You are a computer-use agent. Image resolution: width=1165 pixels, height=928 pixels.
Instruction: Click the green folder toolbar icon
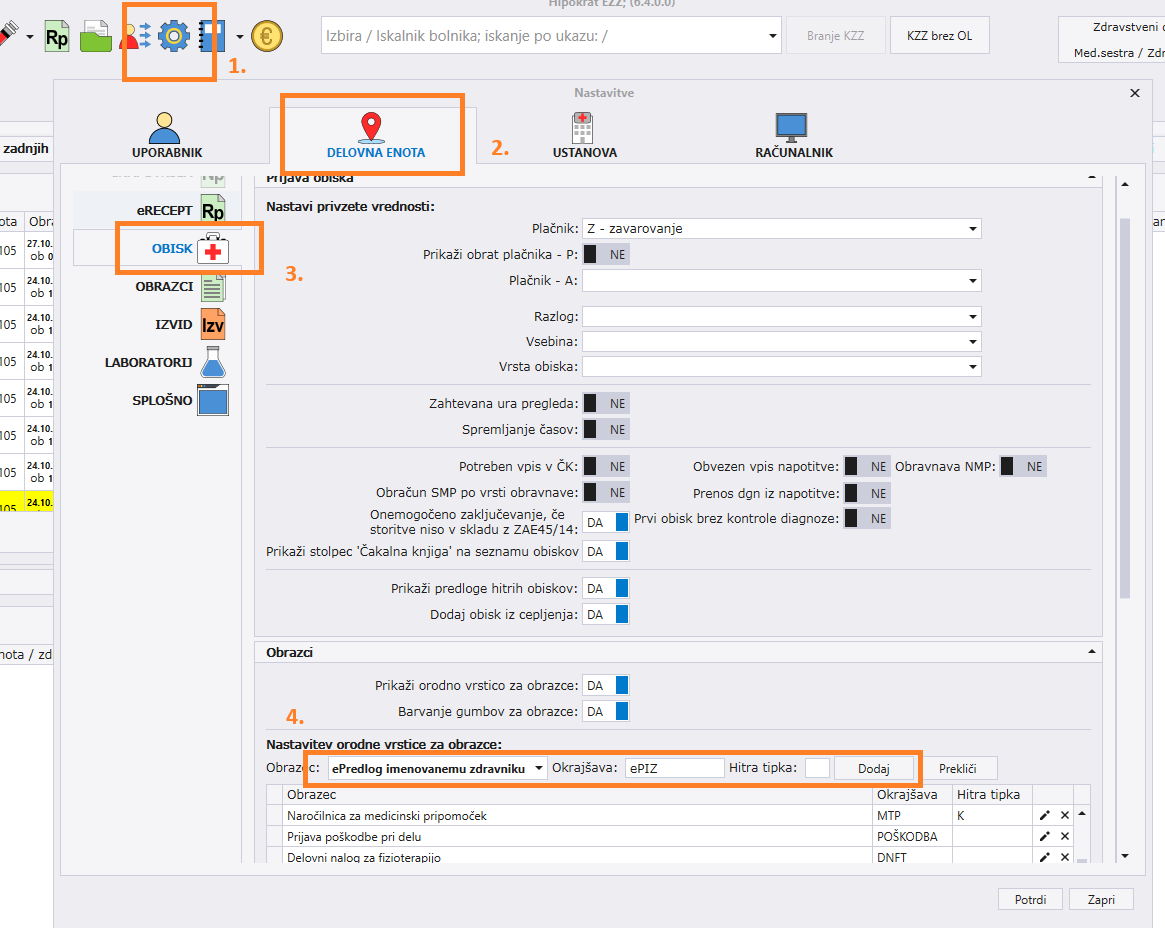[x=96, y=37]
